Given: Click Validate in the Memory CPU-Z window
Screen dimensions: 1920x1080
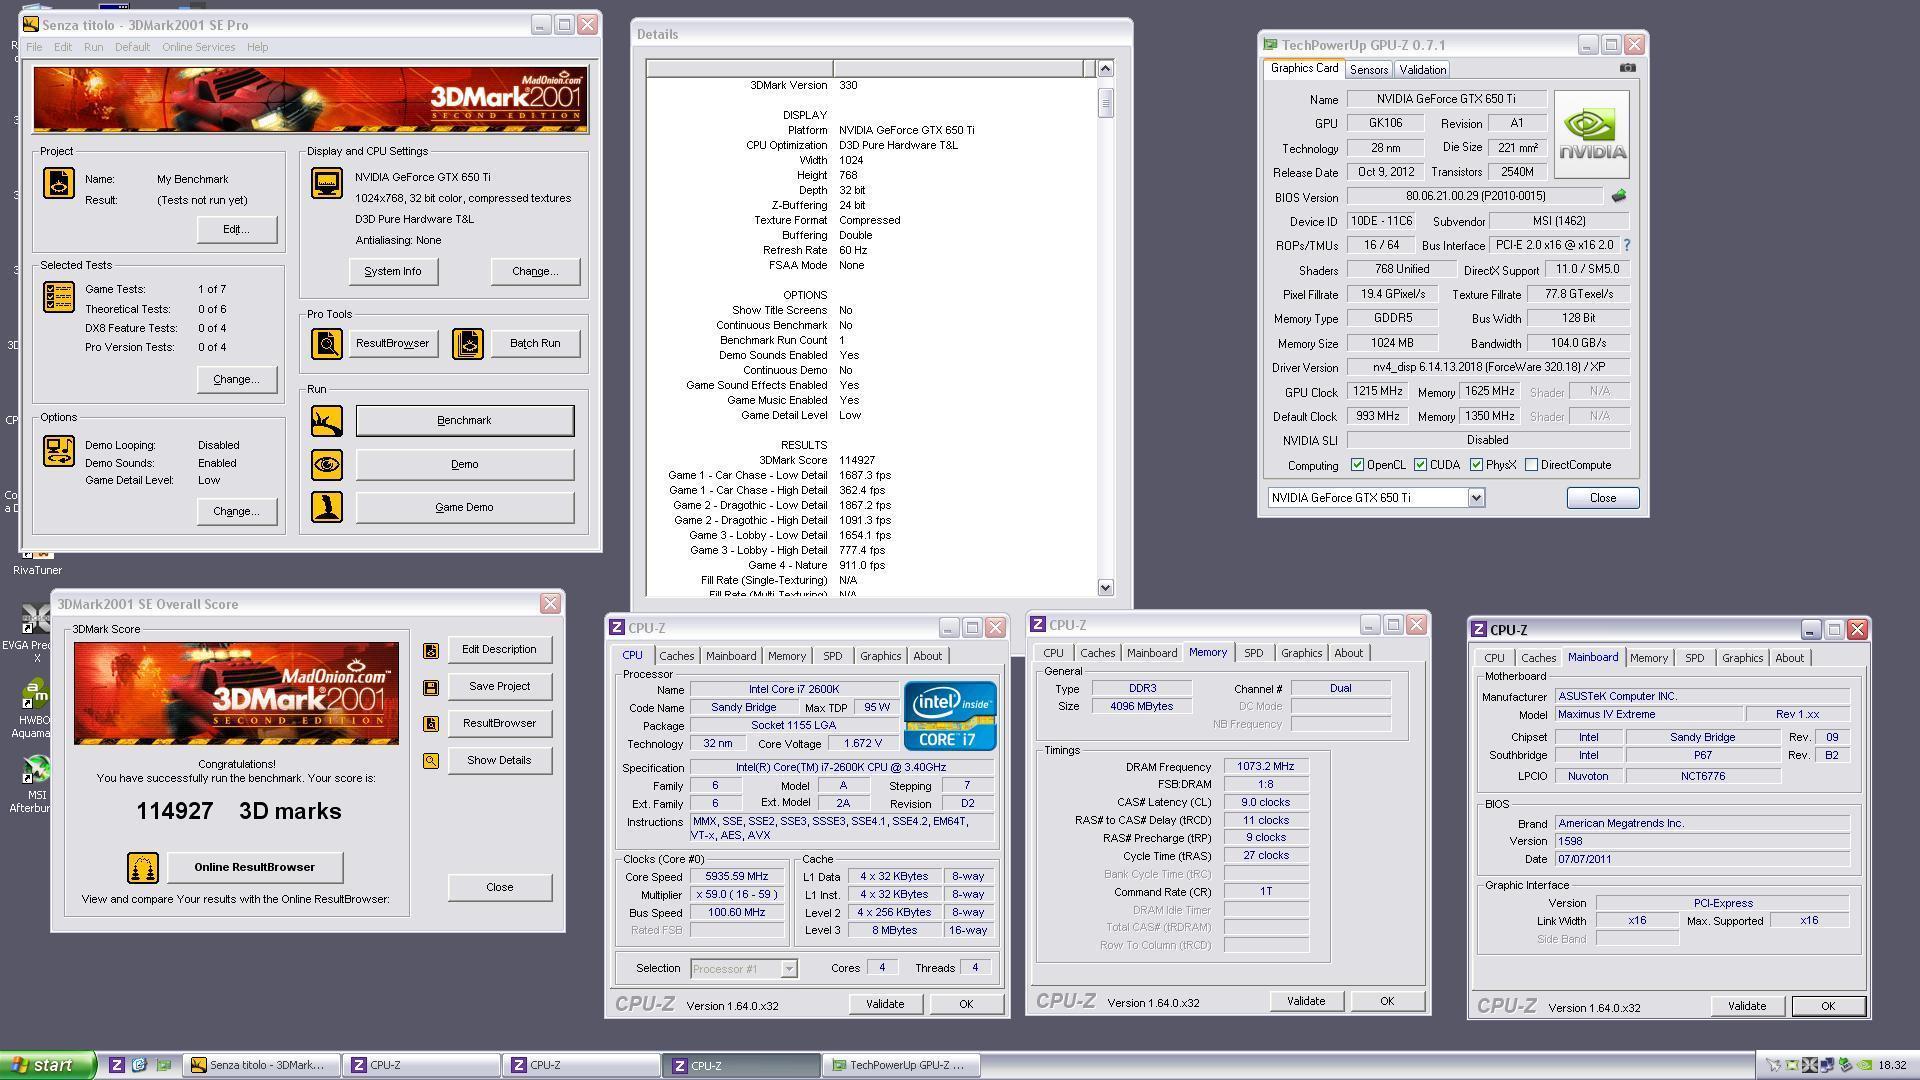Looking at the screenshot, I should (x=1305, y=1001).
